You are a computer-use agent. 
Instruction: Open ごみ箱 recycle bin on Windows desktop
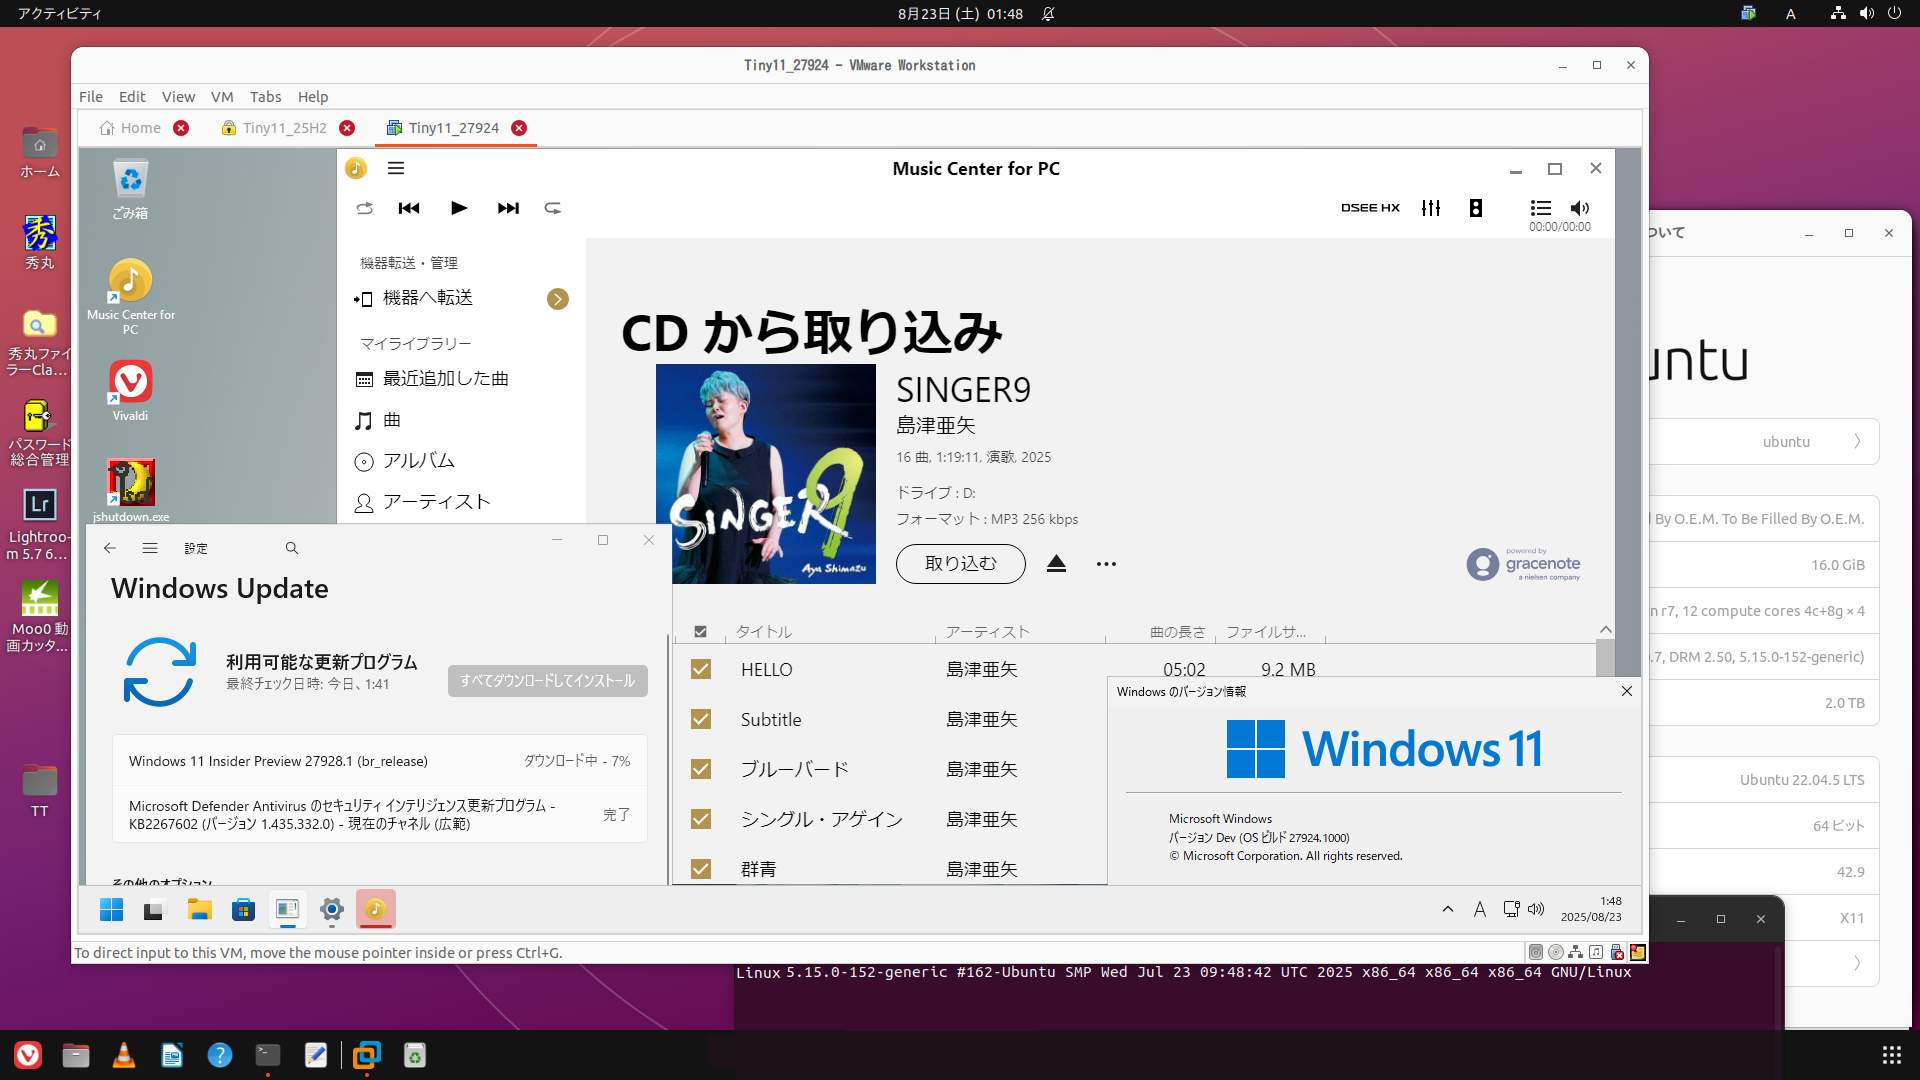[130, 189]
